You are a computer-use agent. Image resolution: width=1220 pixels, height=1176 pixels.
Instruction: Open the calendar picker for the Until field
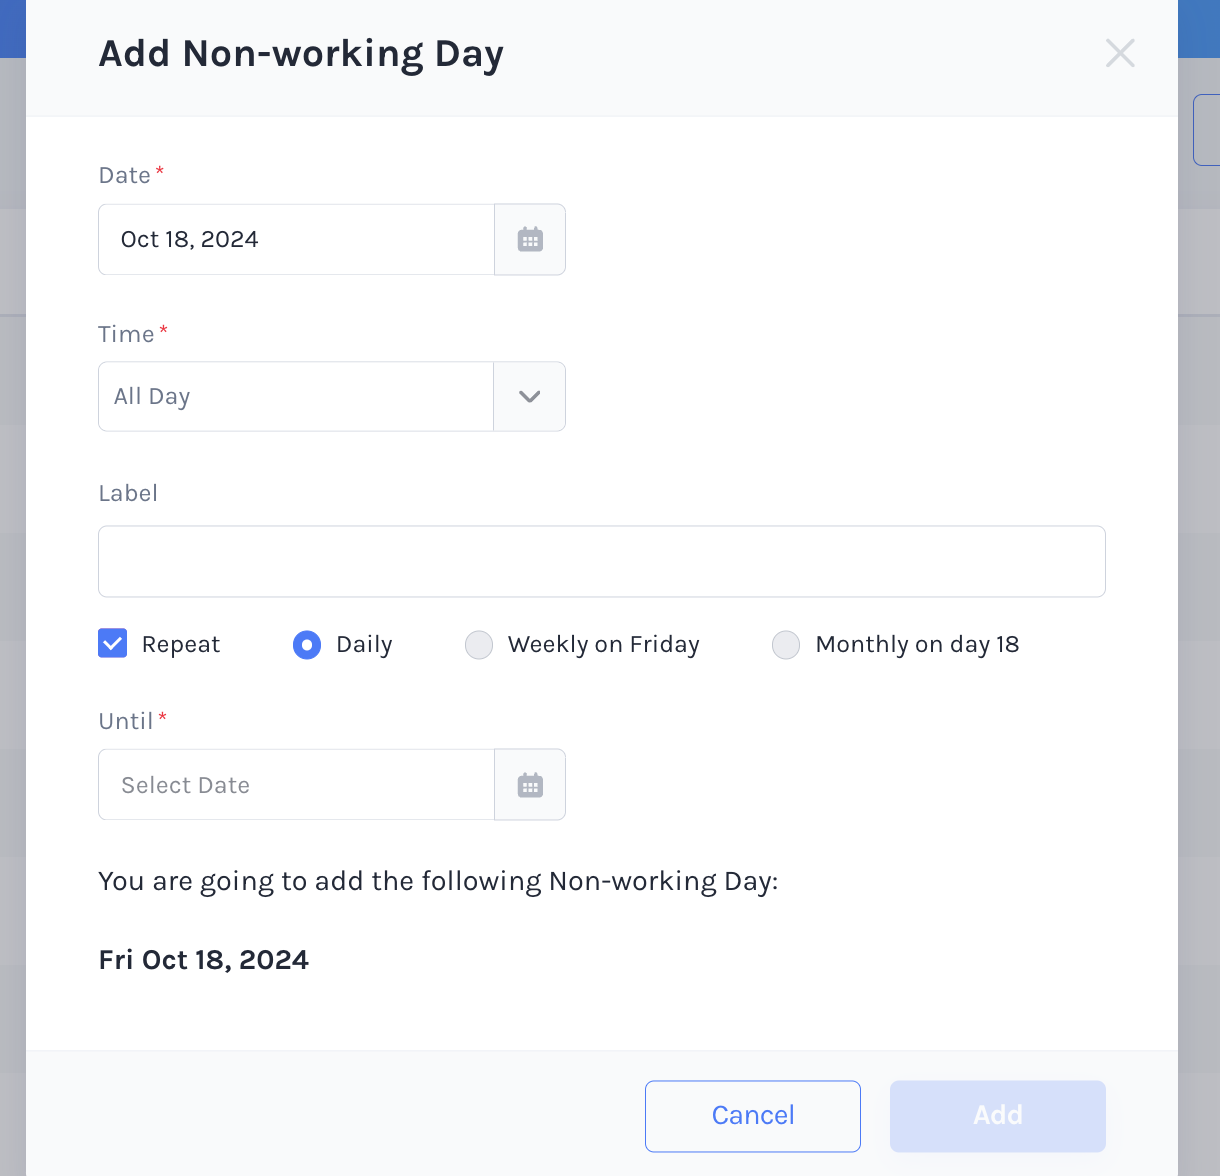[x=530, y=784]
